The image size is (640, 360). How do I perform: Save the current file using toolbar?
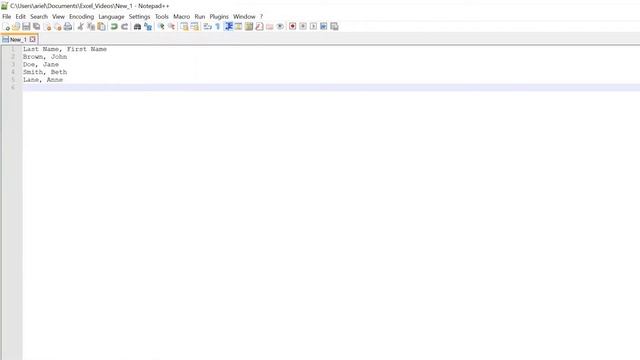[26, 27]
